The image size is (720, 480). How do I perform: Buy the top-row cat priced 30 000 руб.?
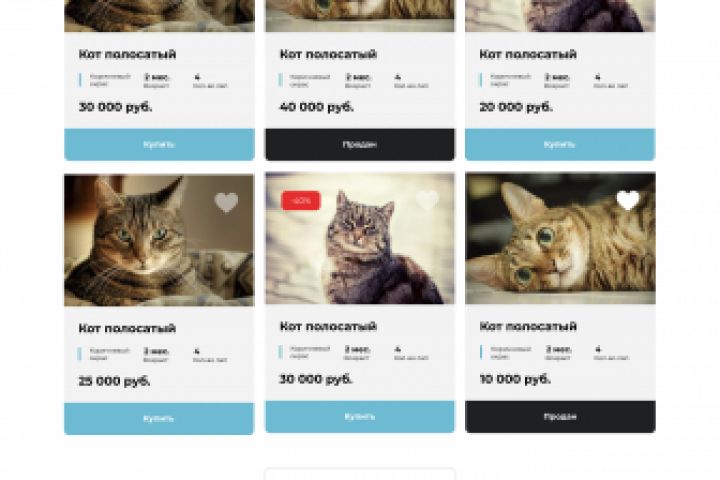[x=159, y=145]
